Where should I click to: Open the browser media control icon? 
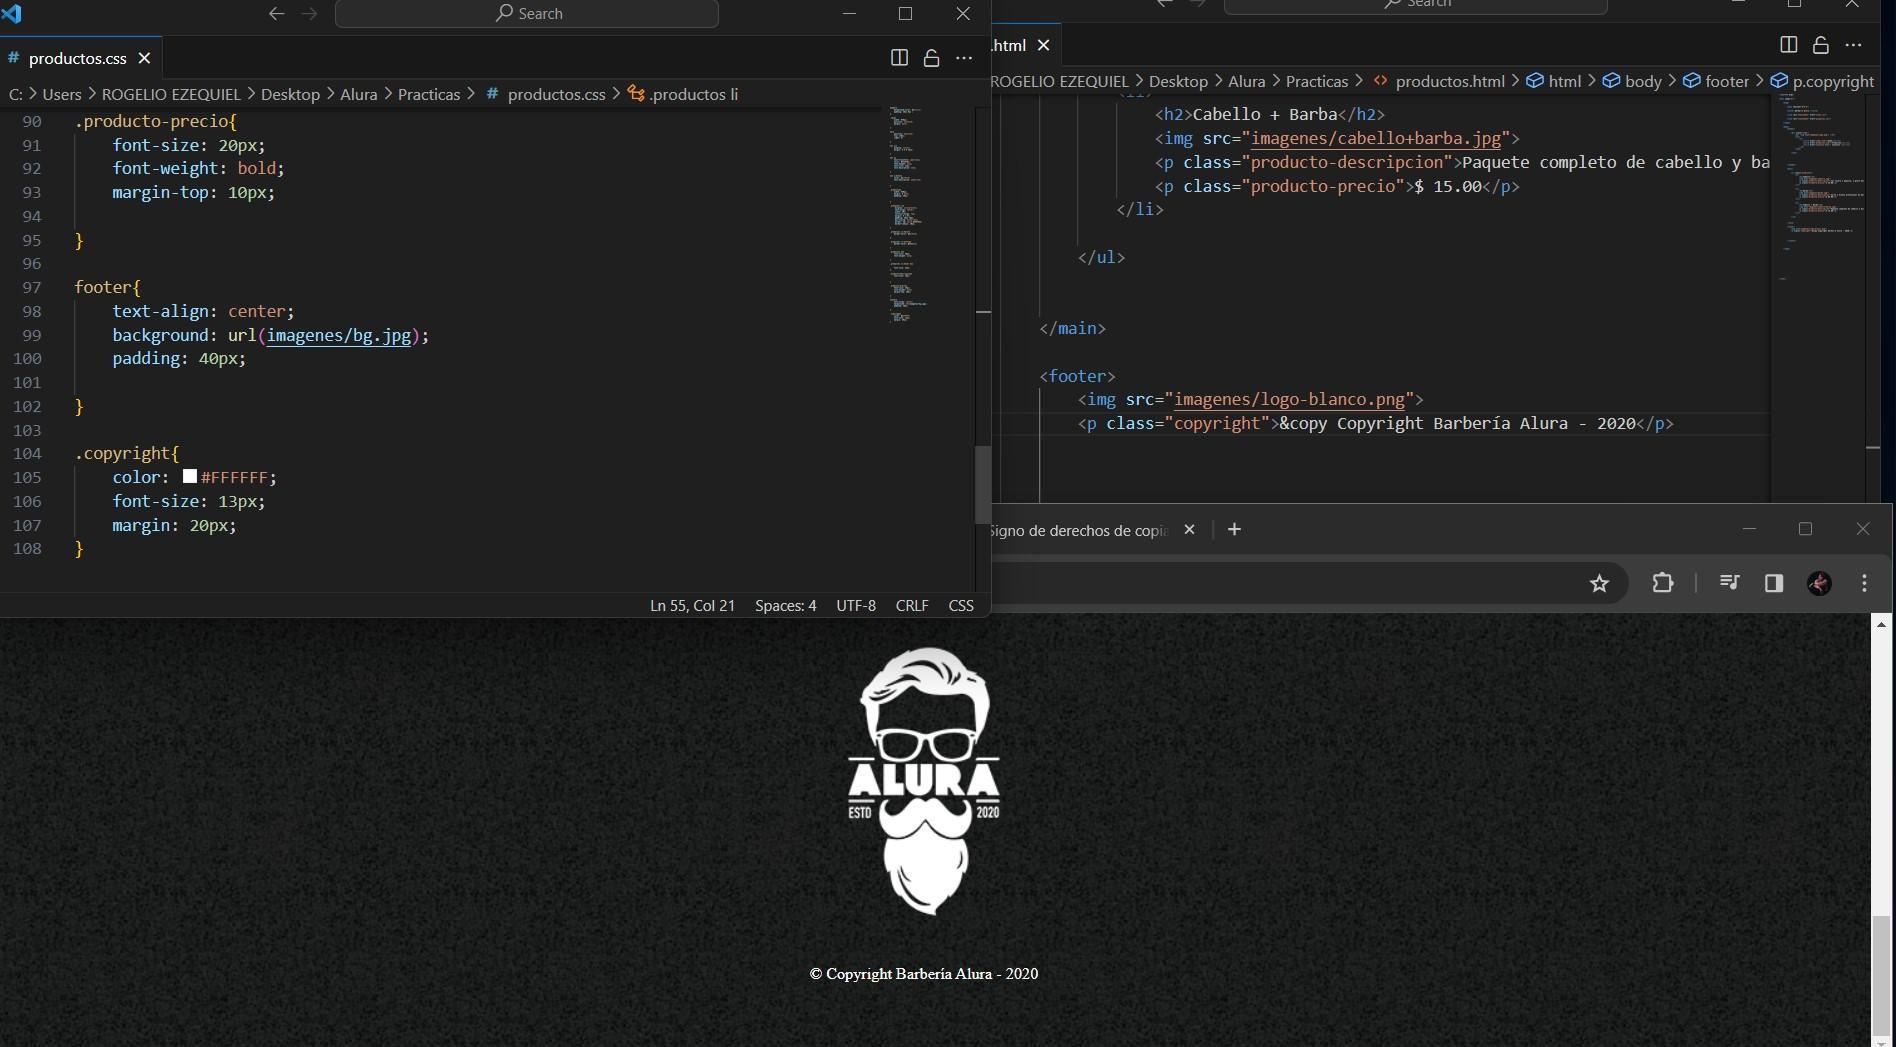1729,583
